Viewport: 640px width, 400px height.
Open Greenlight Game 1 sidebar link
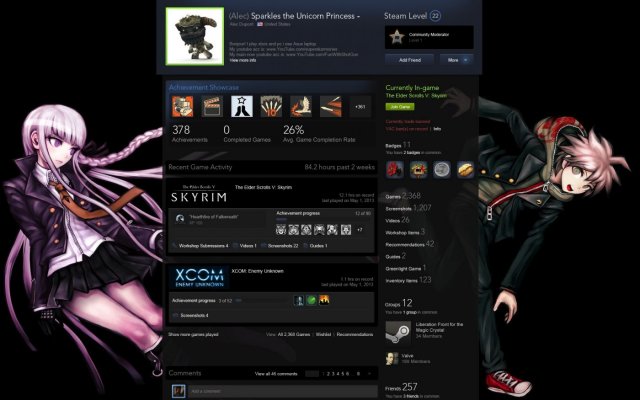(x=406, y=268)
